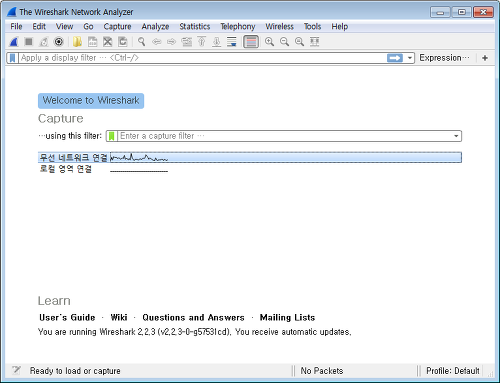
Task: Open the Telephony menu
Action: coord(238,26)
